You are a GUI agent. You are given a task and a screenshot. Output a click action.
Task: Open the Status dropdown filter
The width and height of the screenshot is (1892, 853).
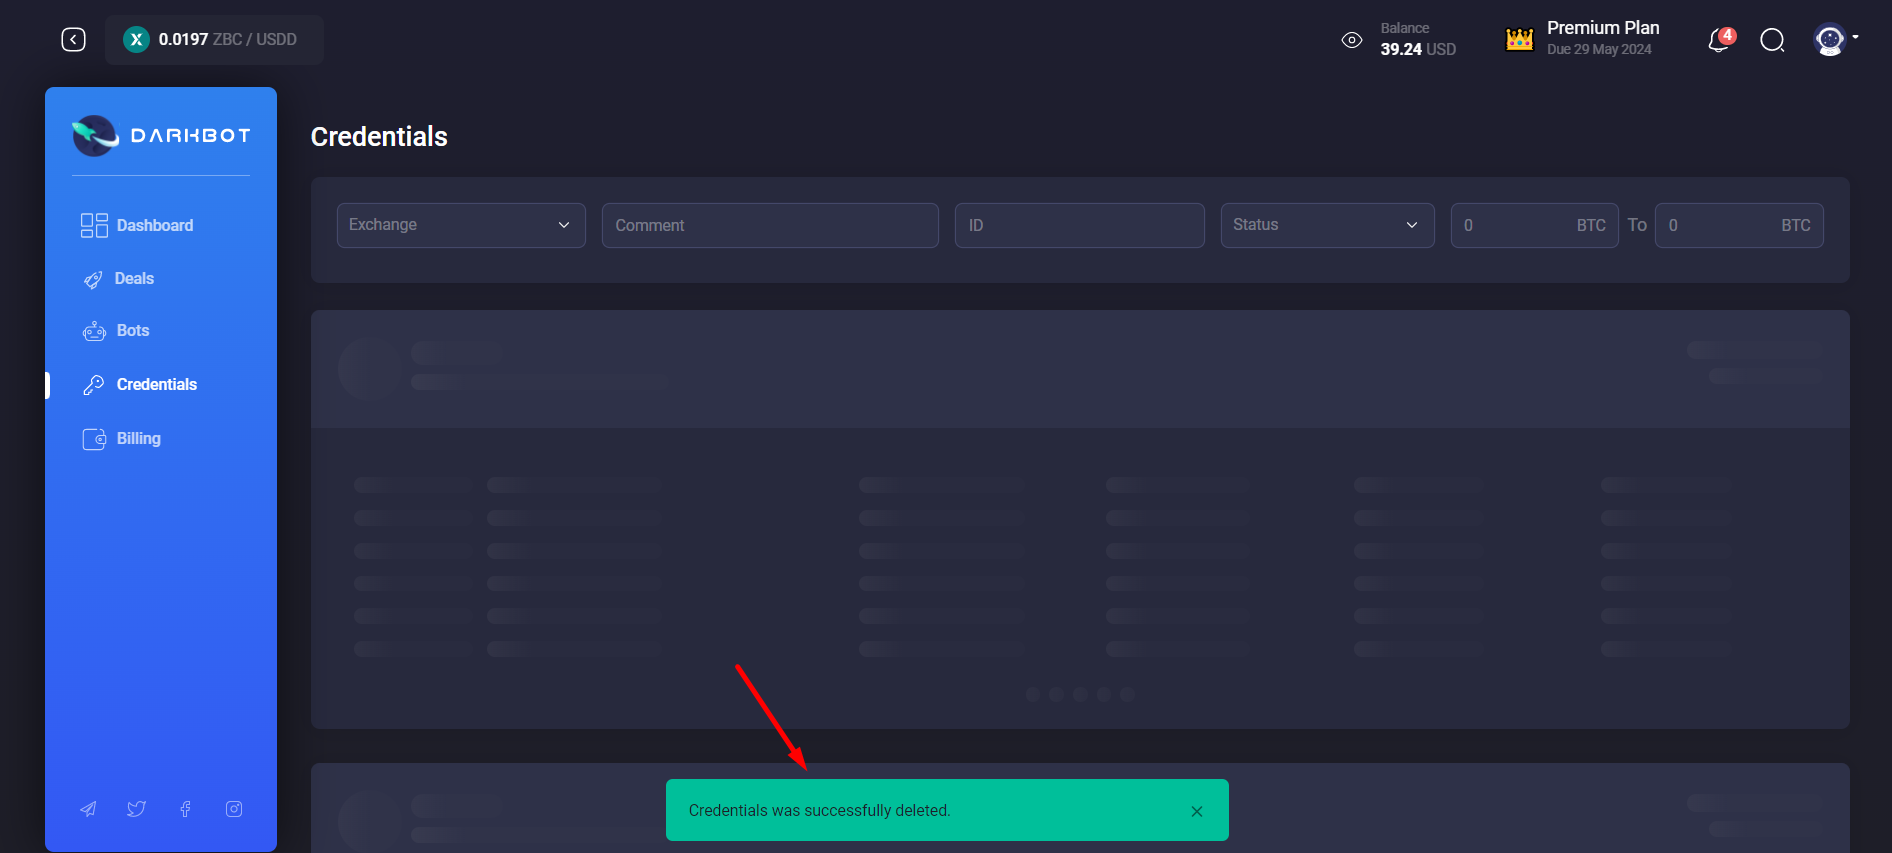(x=1327, y=225)
